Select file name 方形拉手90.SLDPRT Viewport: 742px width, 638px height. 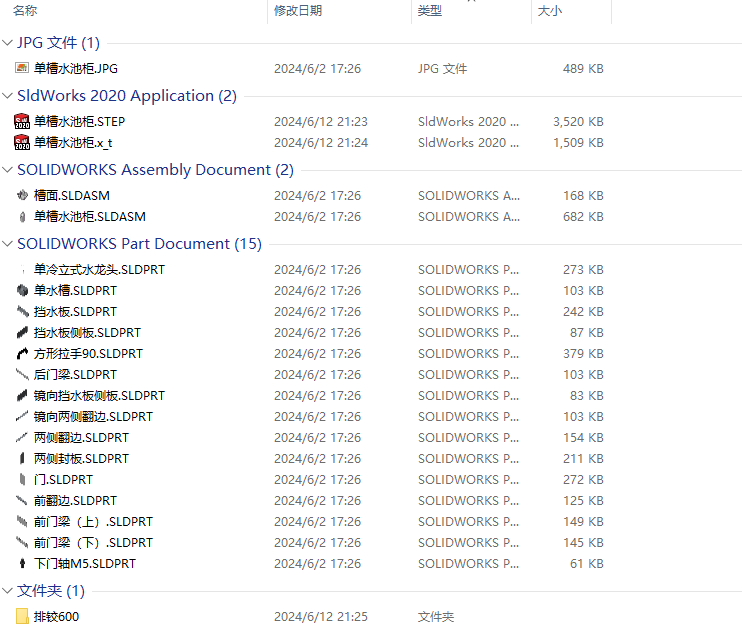click(88, 354)
